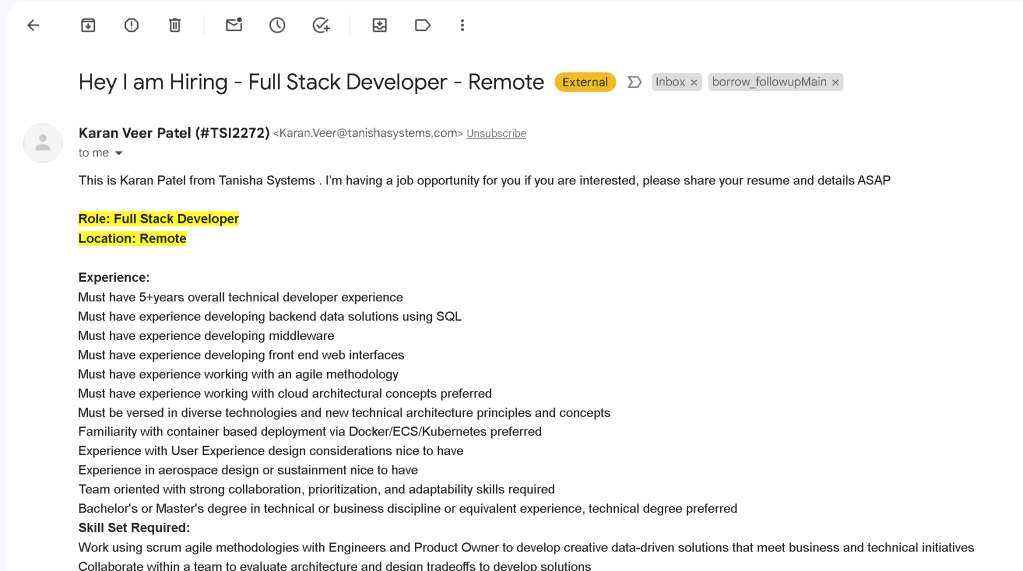Click the Unsubscribe link
Screen dimensions: 1023x571
pos(496,133)
